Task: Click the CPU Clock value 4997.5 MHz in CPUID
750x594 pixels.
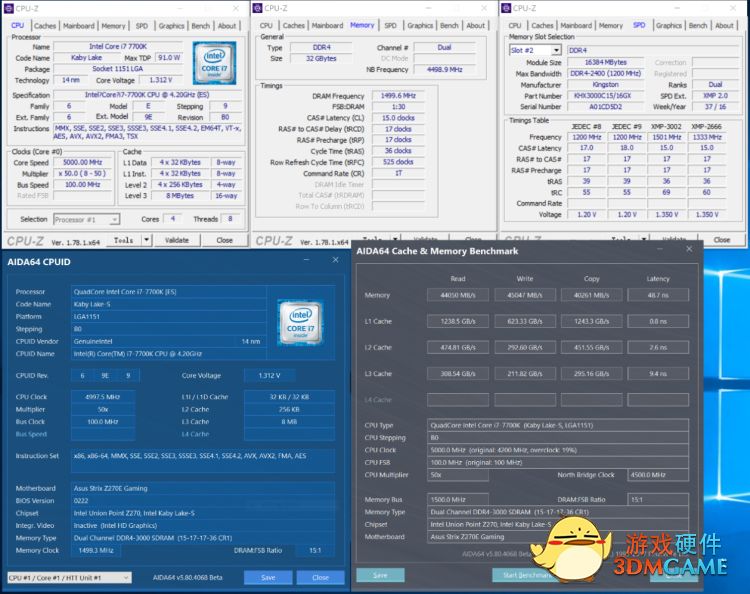Action: pyautogui.click(x=103, y=397)
